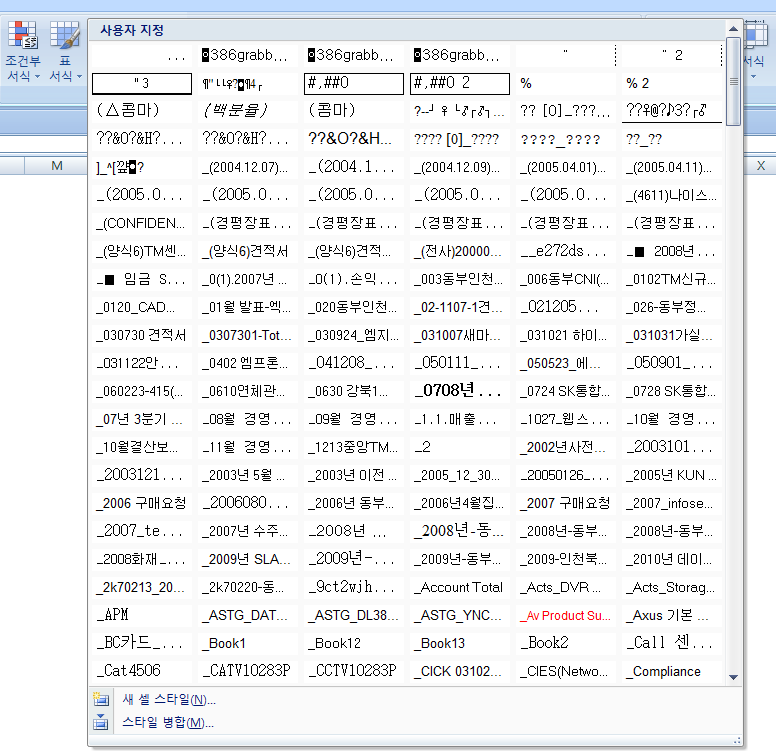Select the '_02-1107-1견...' style
776x755 pixels.
(x=460, y=307)
